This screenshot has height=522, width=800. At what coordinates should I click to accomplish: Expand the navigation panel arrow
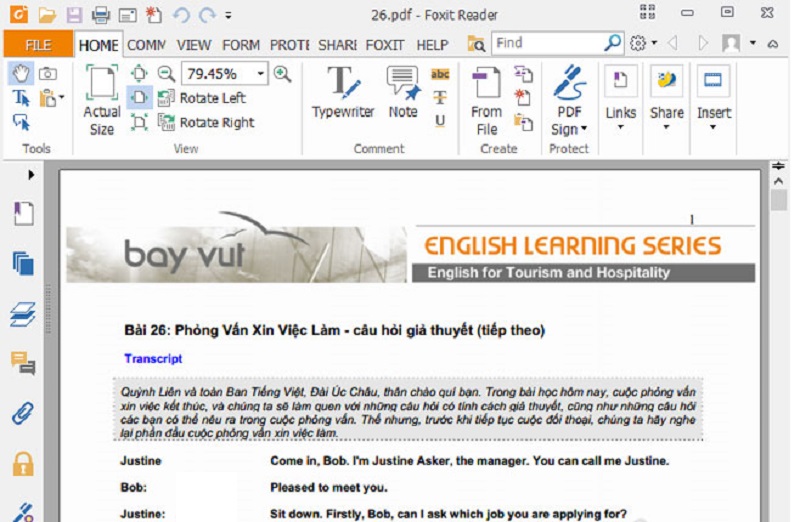coord(31,175)
